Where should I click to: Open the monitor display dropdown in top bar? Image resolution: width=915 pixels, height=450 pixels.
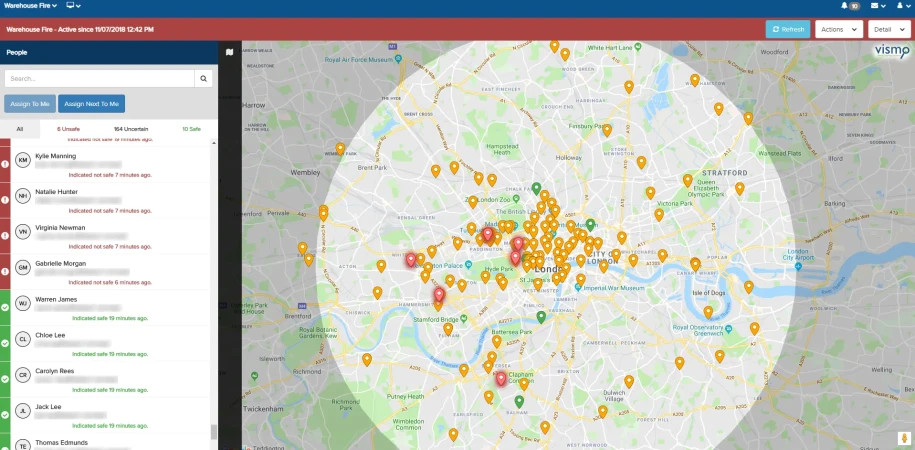click(73, 5)
